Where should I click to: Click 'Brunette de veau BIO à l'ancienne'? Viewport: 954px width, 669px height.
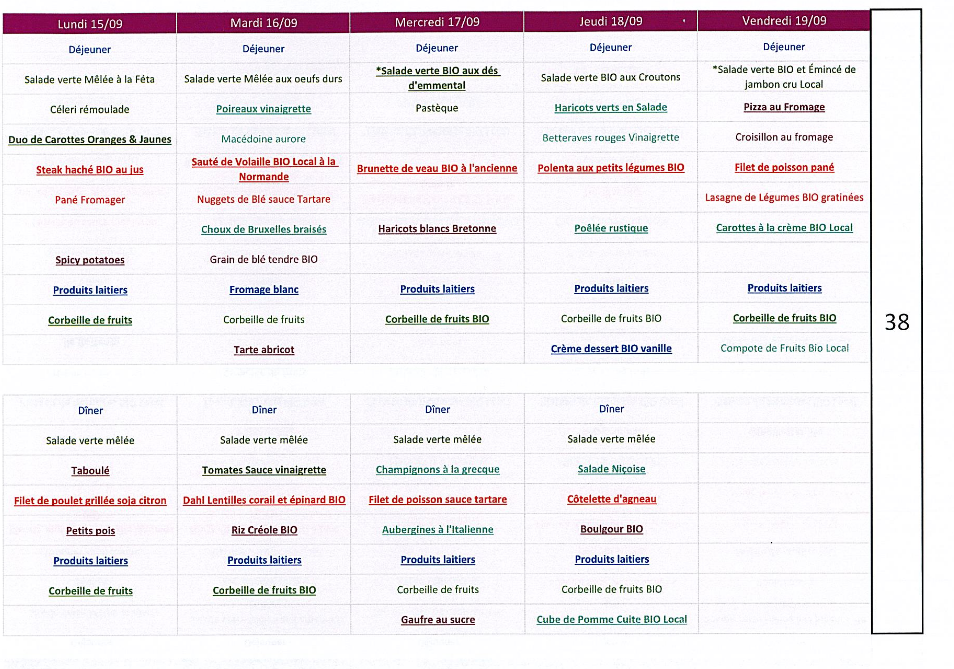[437, 168]
